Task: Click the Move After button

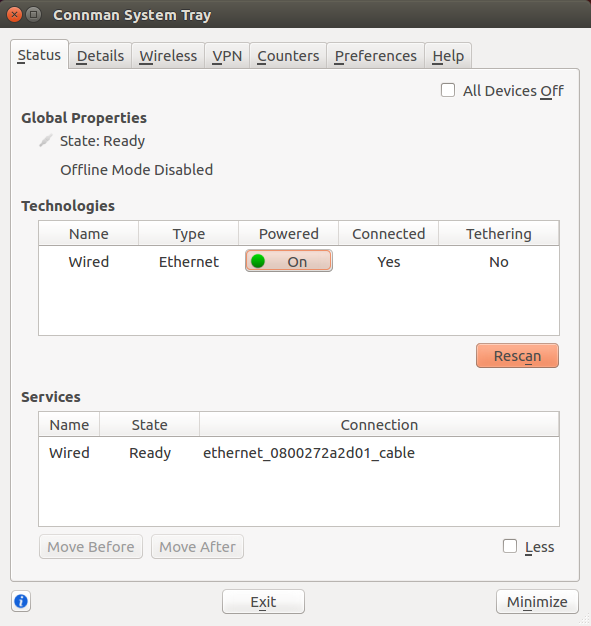Action: click(197, 547)
